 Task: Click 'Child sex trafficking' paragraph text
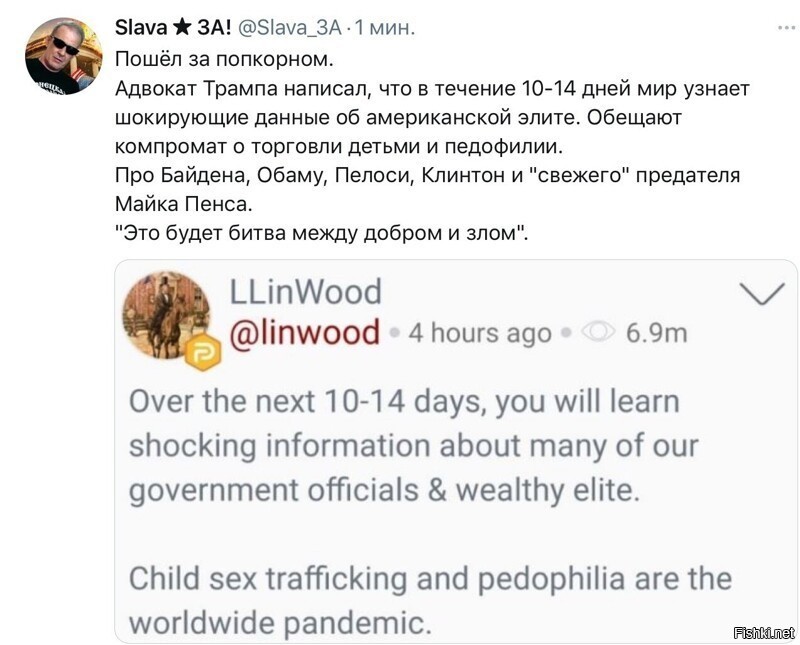268,579
